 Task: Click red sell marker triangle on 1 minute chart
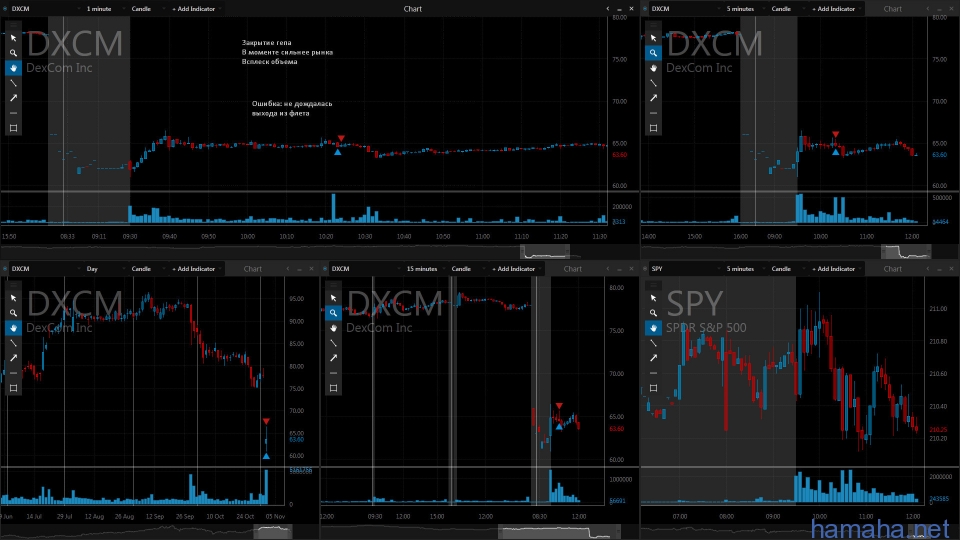point(341,138)
